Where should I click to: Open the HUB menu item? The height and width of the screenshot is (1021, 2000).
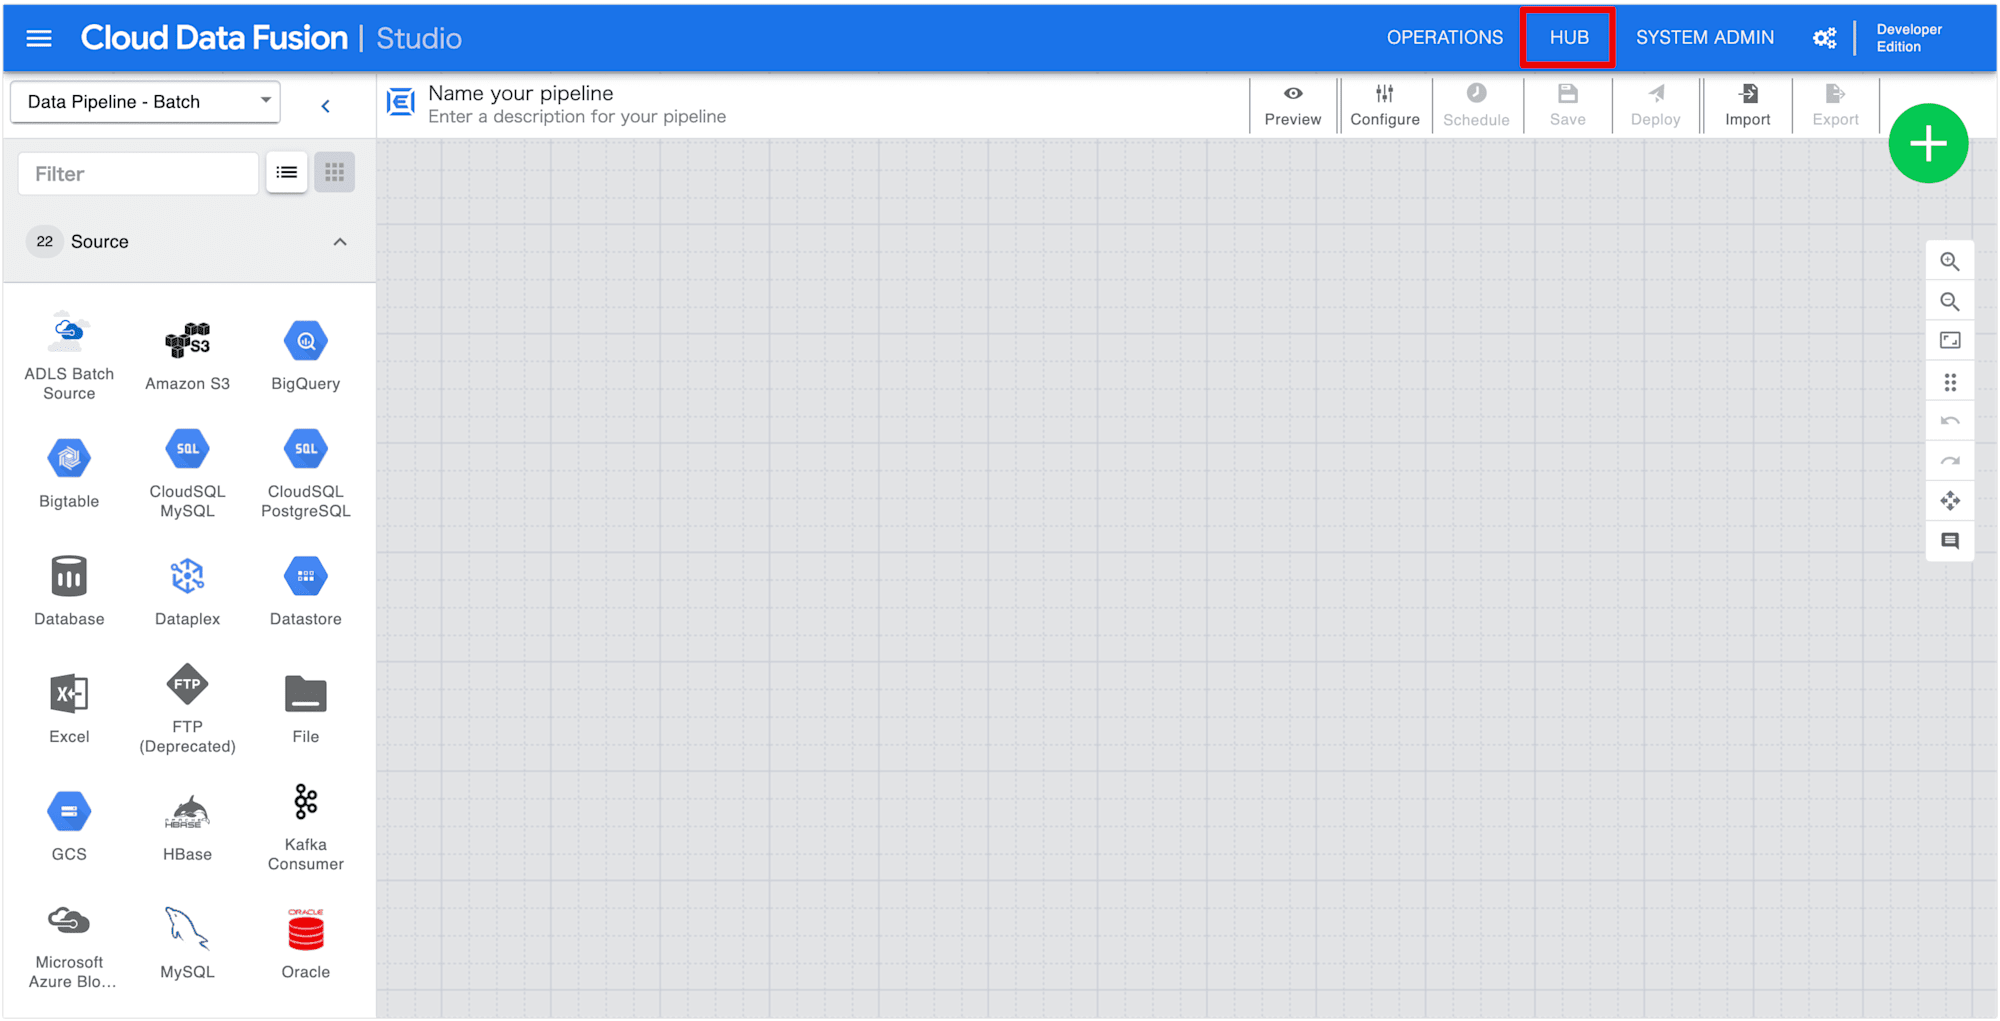1569,38
